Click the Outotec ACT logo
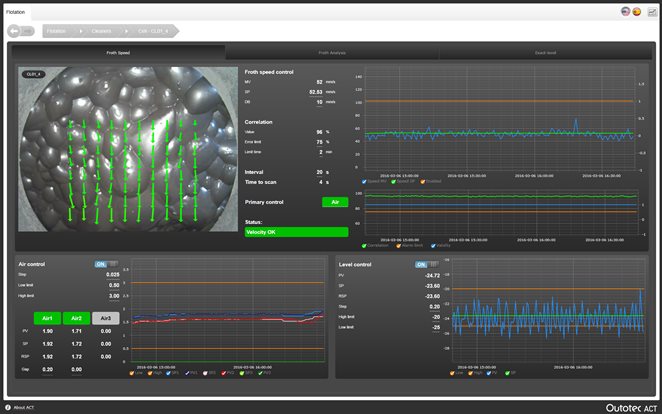The height and width of the screenshot is (414, 662). (631, 408)
